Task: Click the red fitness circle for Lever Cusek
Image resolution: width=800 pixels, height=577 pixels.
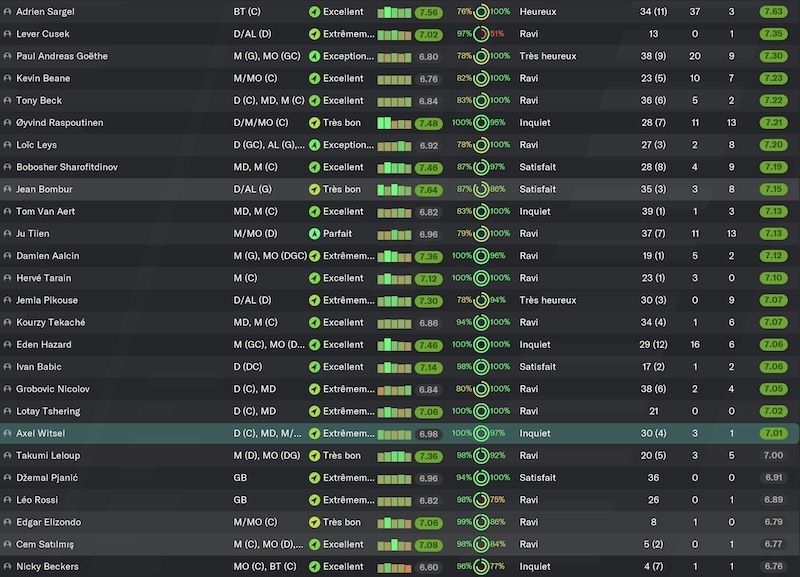Action: pos(481,34)
